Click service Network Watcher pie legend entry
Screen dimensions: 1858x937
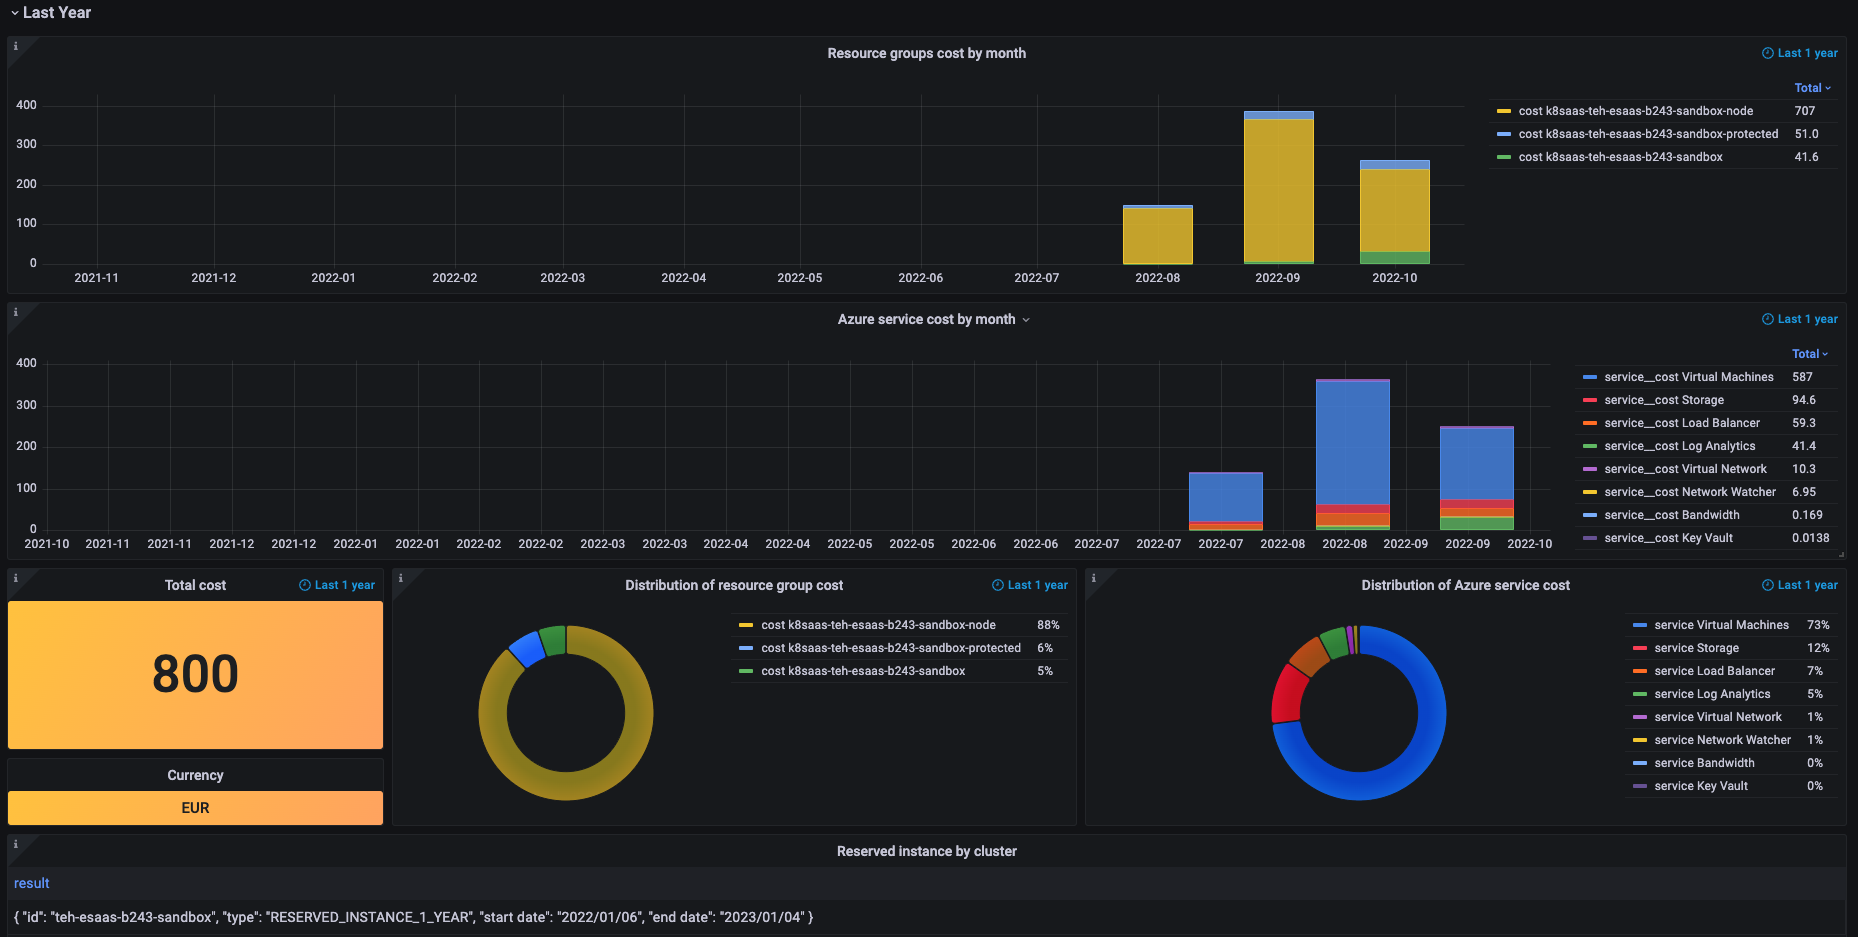point(1722,740)
